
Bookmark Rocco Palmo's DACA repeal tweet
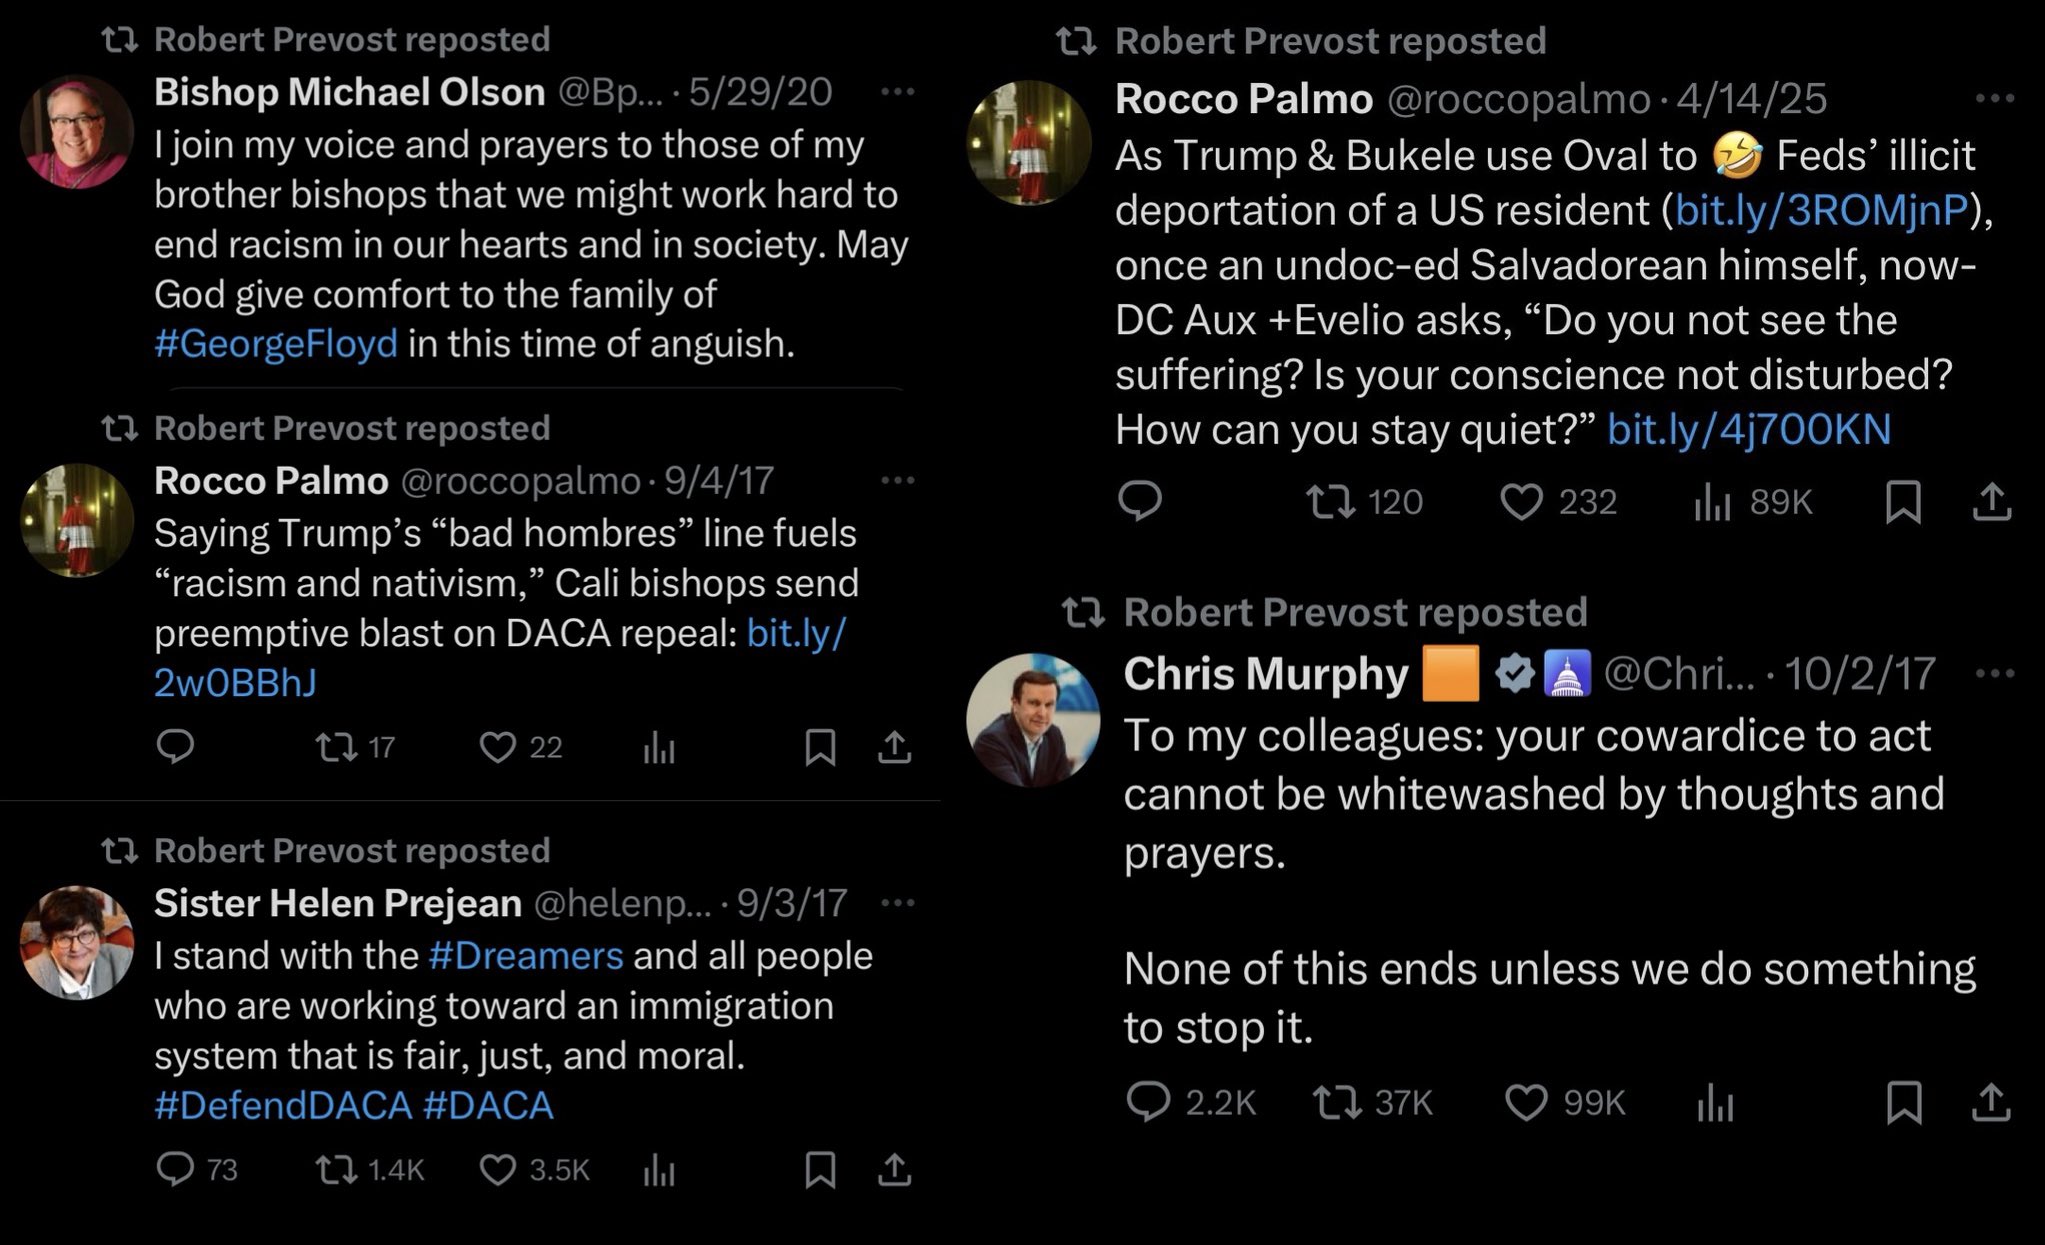[x=820, y=747]
